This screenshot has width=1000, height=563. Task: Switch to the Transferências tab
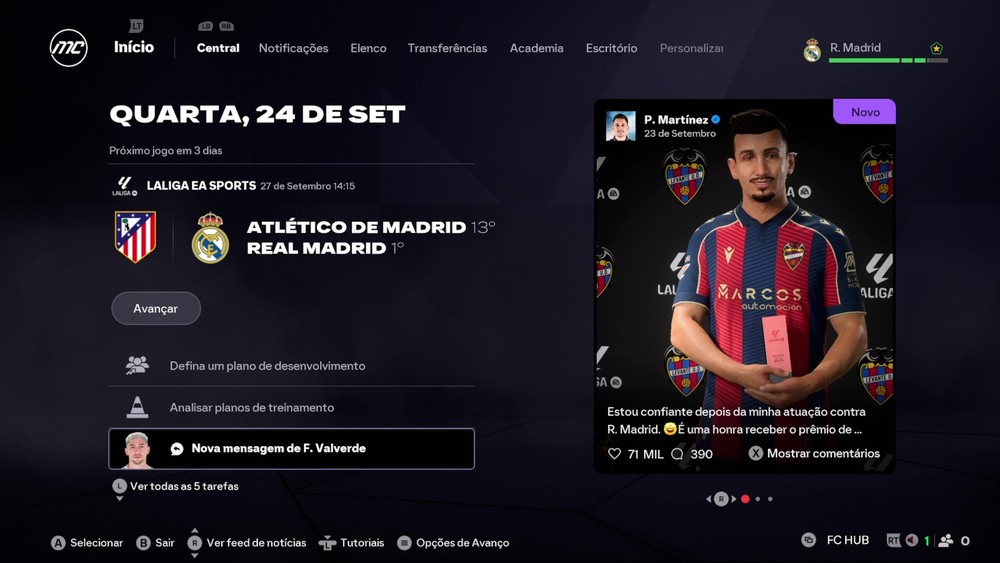(x=447, y=48)
